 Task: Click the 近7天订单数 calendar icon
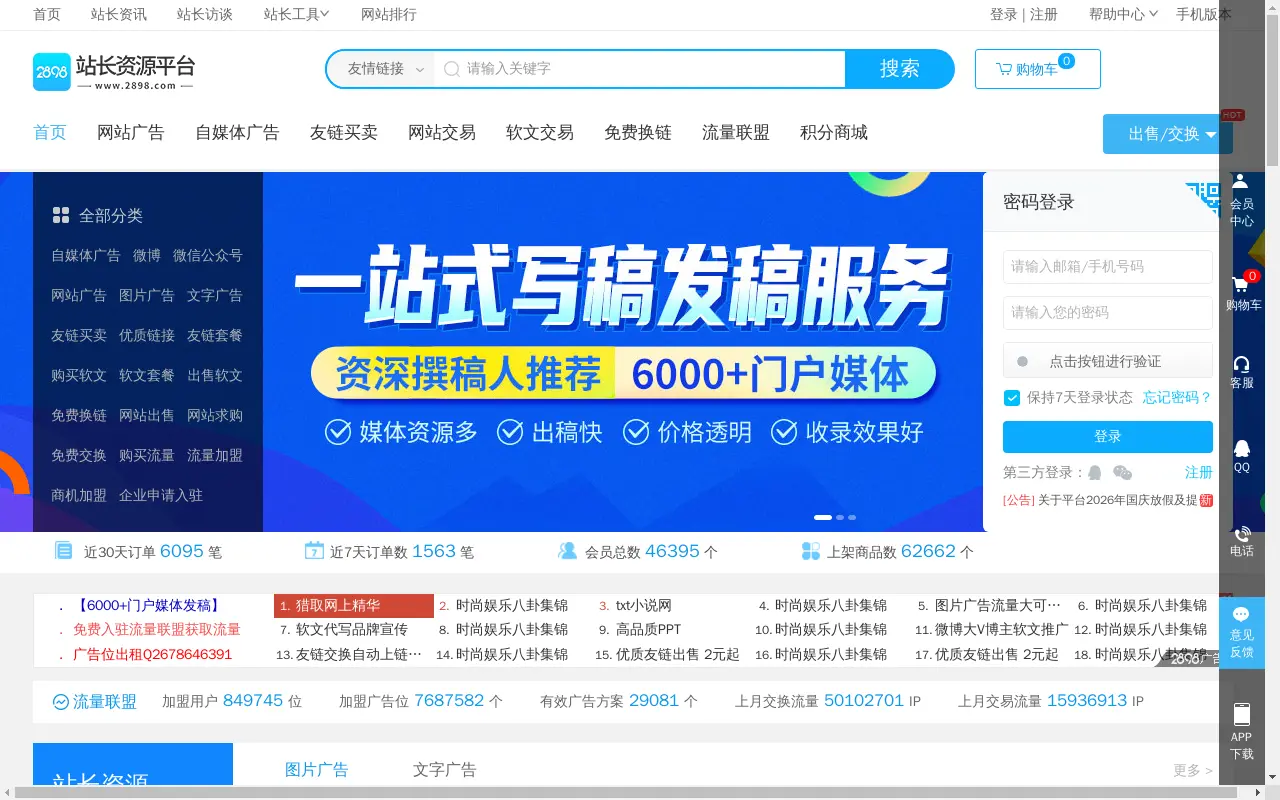point(314,551)
